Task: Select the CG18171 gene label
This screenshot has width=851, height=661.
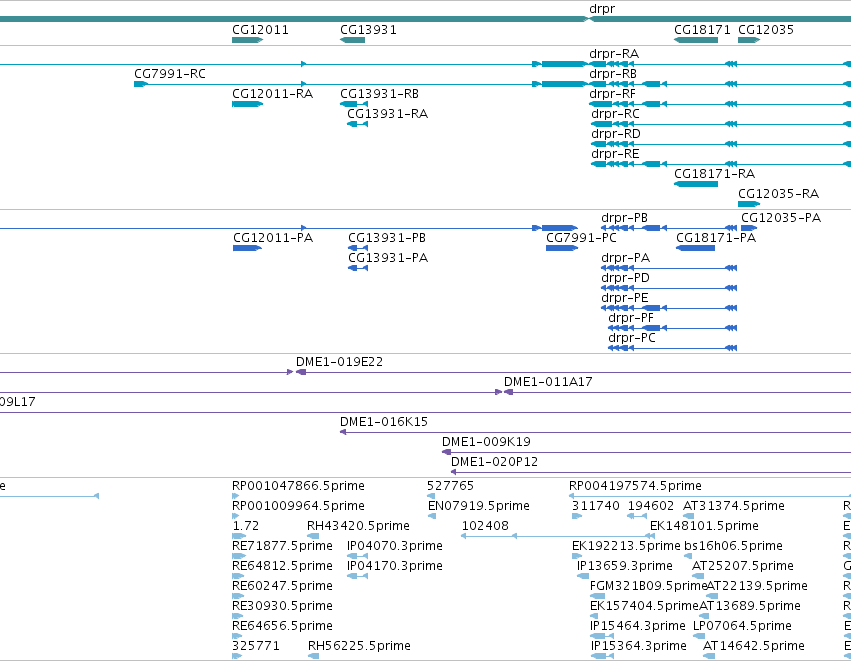Action: pyautogui.click(x=702, y=29)
